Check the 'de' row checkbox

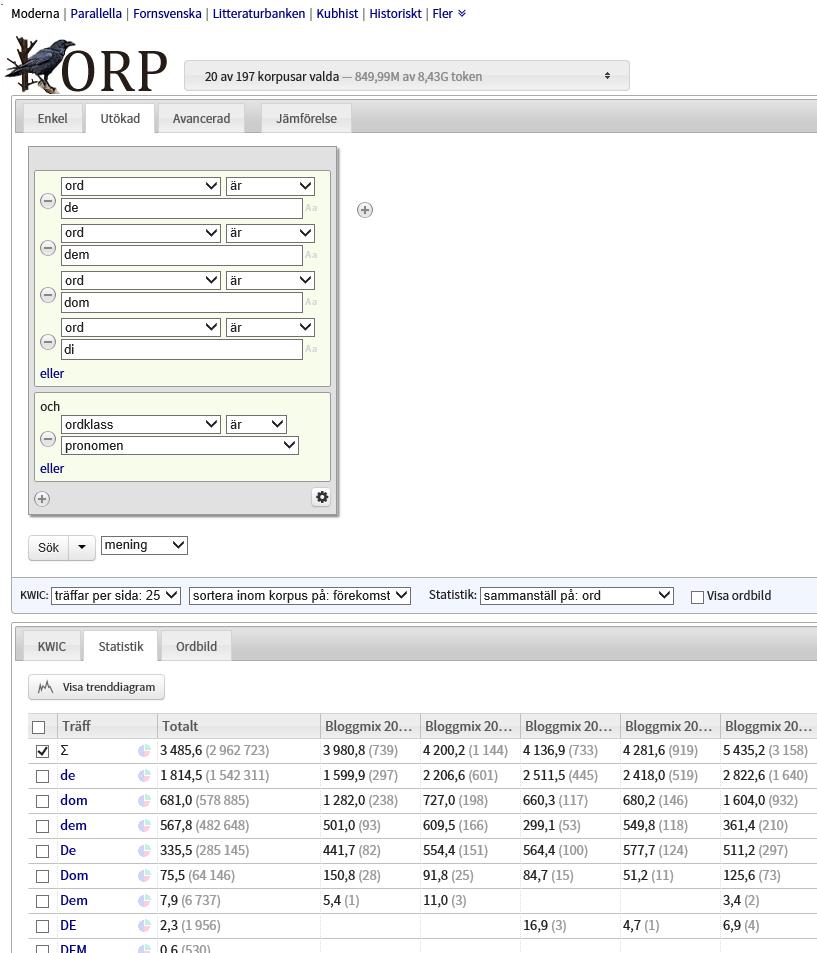click(42, 776)
